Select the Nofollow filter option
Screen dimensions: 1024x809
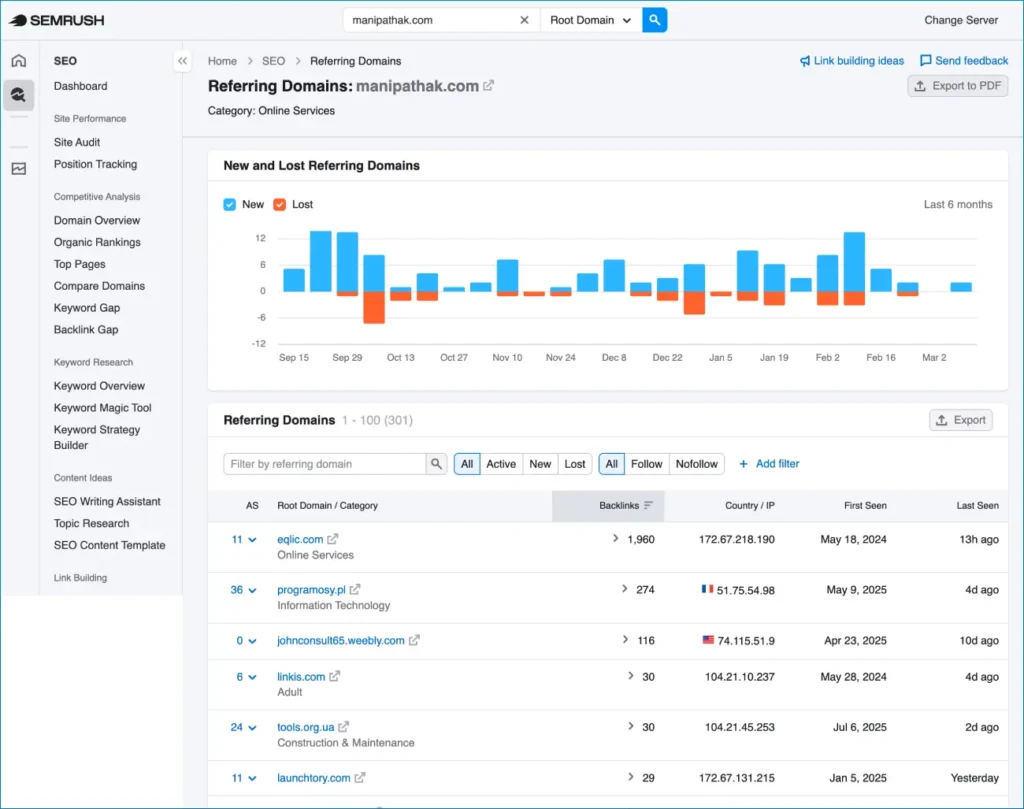pyautogui.click(x=696, y=464)
